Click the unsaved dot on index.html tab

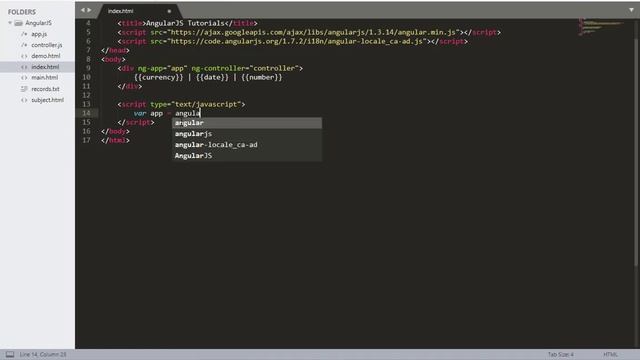[x=169, y=11]
